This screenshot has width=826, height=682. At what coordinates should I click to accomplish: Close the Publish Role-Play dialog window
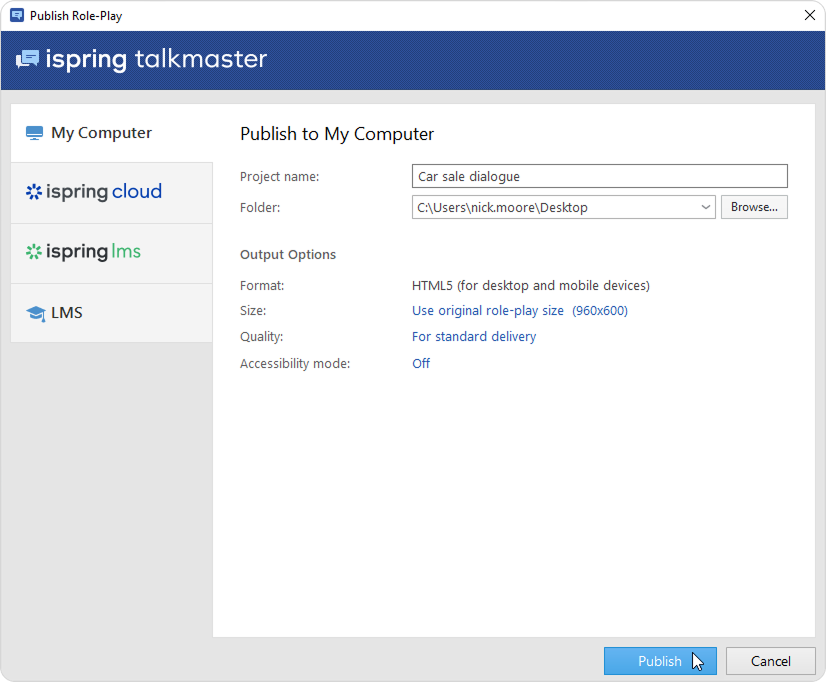point(808,15)
